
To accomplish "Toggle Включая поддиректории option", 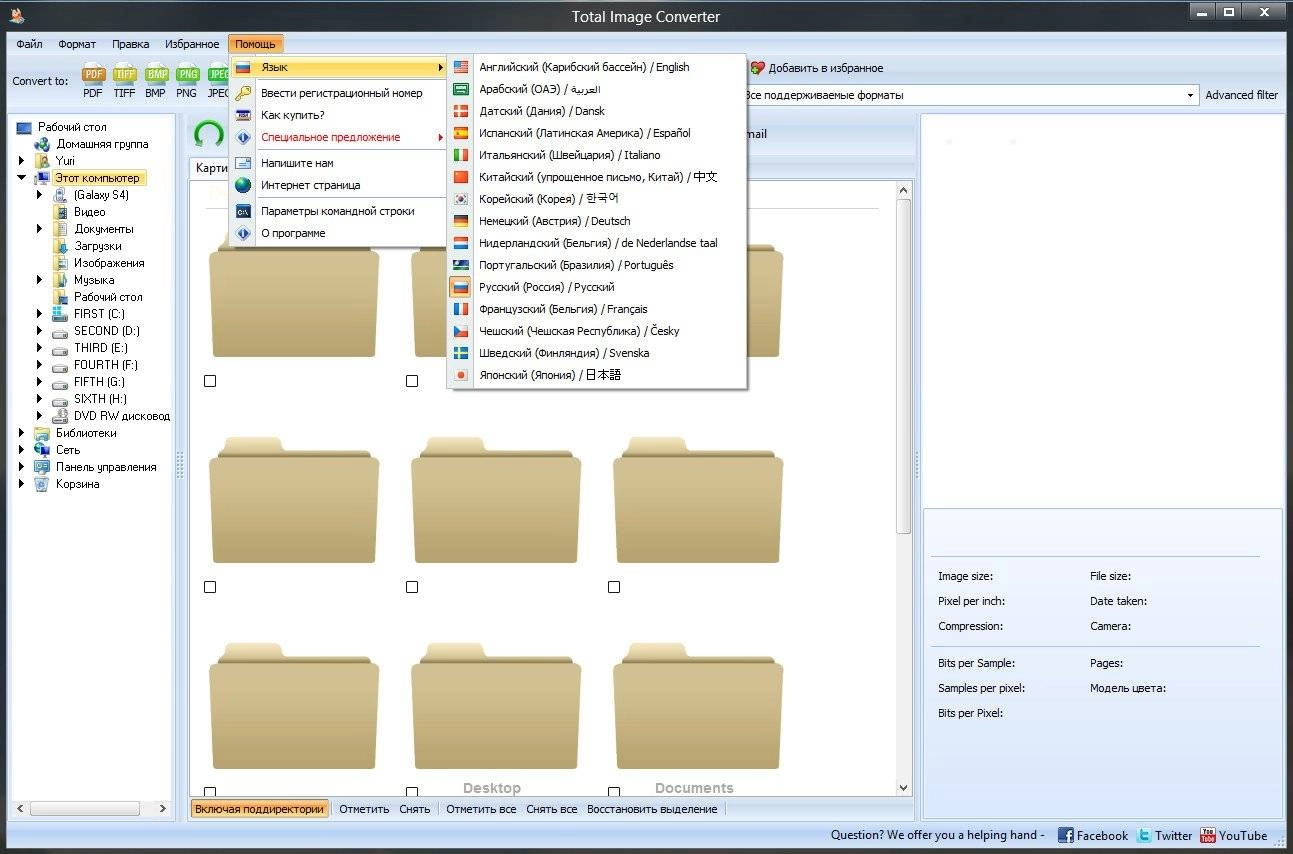I will [260, 809].
